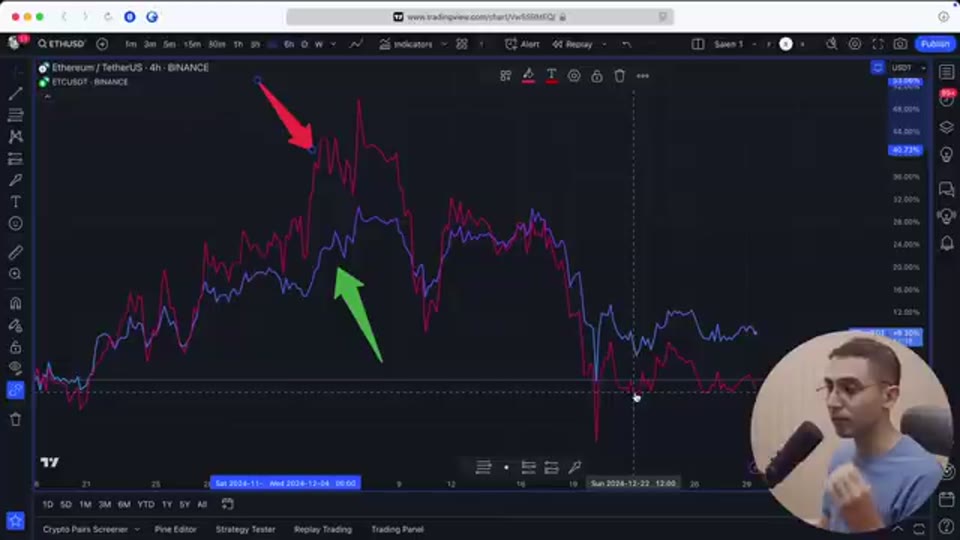Open notifications bell icon
This screenshot has height=540, width=960.
point(947,243)
